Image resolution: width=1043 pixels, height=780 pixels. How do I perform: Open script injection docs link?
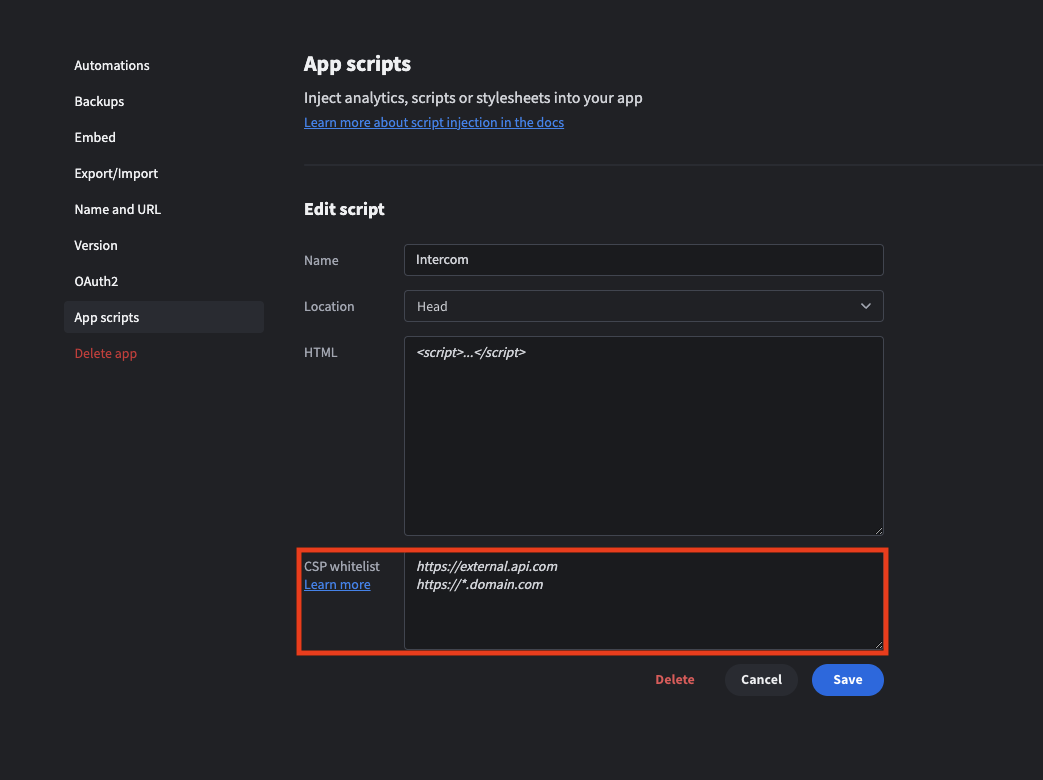click(x=434, y=122)
